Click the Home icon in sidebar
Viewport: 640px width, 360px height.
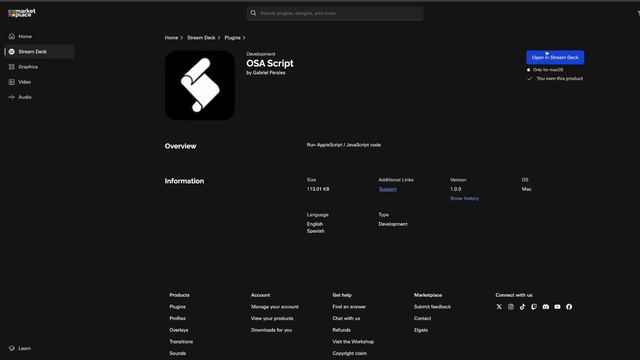coord(11,36)
